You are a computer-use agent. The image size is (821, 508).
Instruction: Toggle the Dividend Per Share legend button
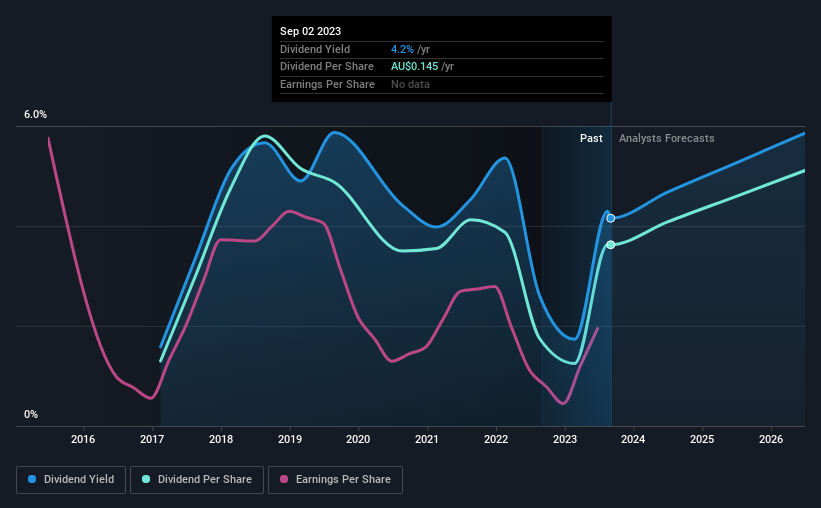197,480
